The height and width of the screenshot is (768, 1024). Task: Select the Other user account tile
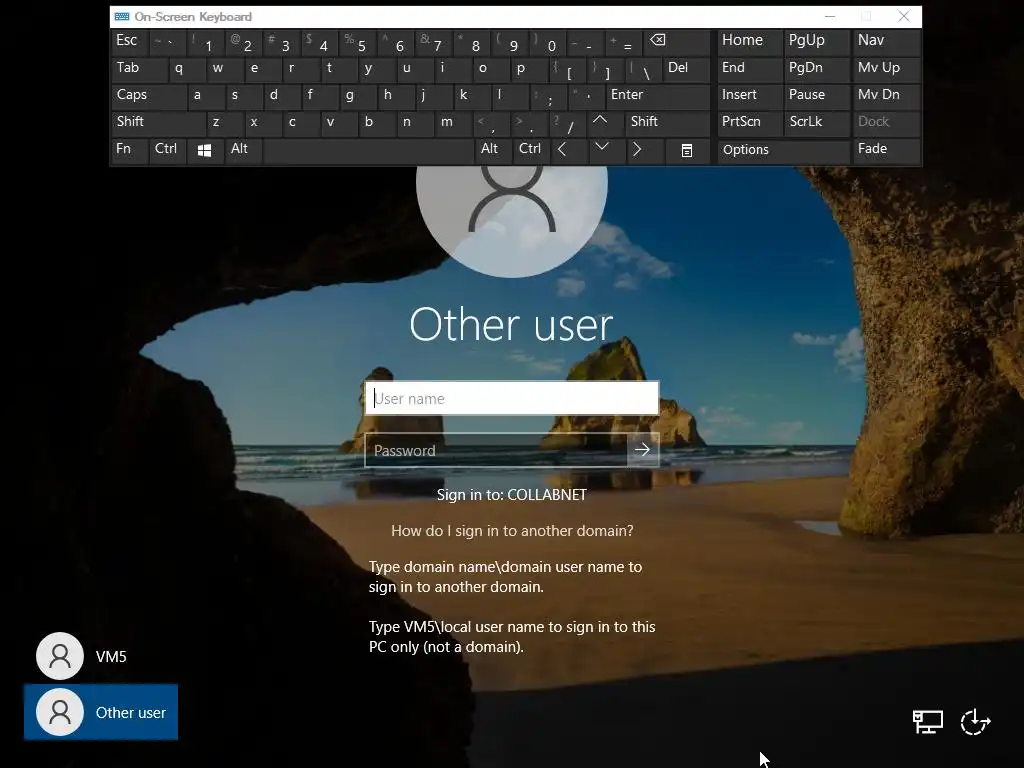click(x=101, y=712)
